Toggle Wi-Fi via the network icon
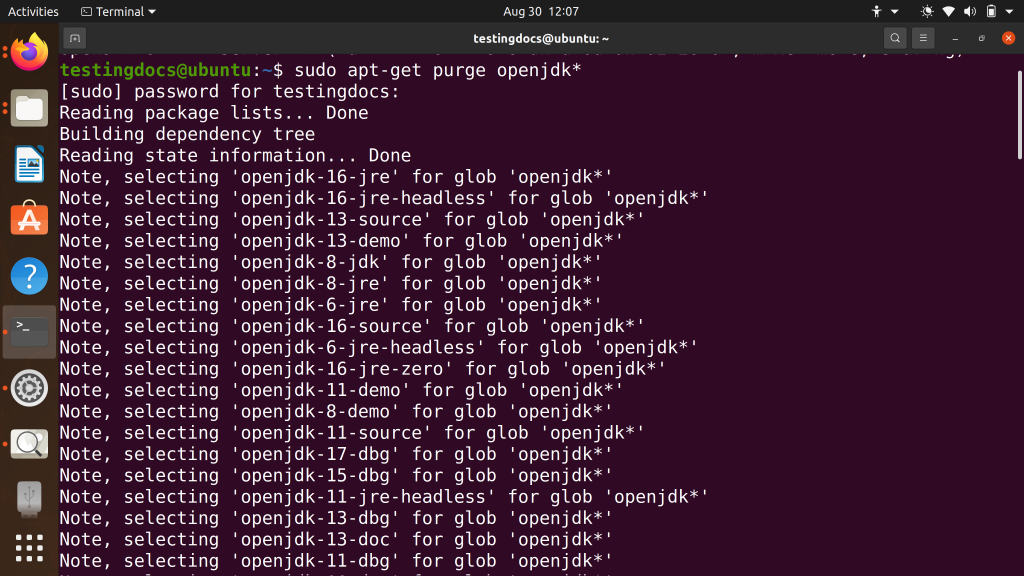The height and width of the screenshot is (576, 1024). pos(947,11)
